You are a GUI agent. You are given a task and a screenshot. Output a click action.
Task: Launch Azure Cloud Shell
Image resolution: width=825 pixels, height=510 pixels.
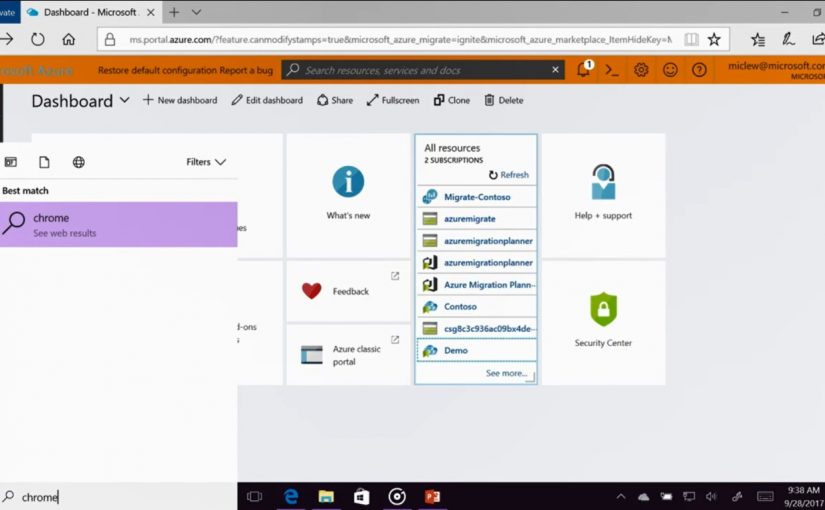[x=612, y=70]
